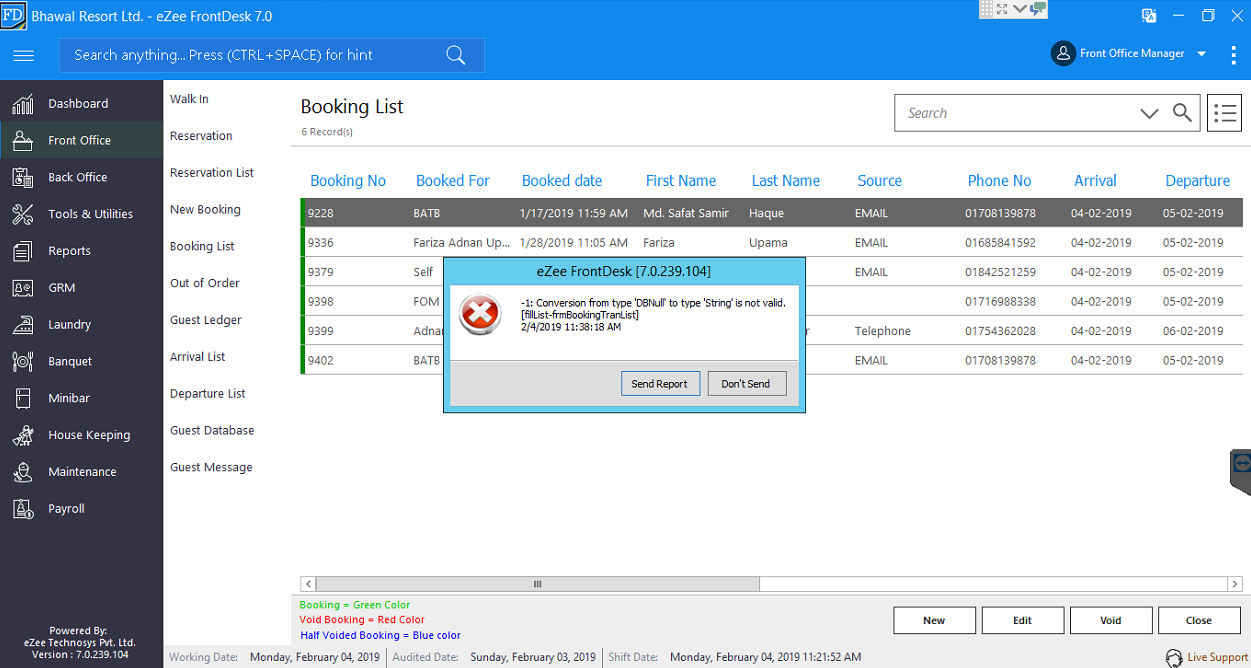Click the House Keeping icon
The width and height of the screenshot is (1251, 668).
pyautogui.click(x=23, y=435)
